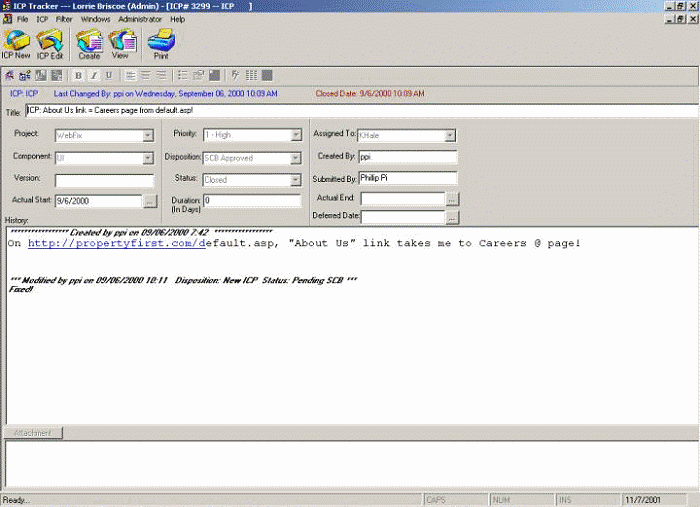Screen dimensions: 700x507
Task: Click the ICP New toolbar icon
Action: click(x=16, y=44)
